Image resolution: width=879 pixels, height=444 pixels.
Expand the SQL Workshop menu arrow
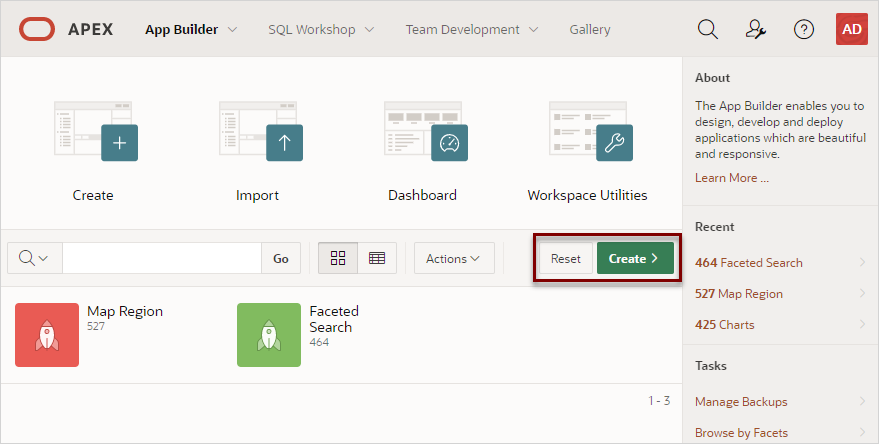point(369,30)
